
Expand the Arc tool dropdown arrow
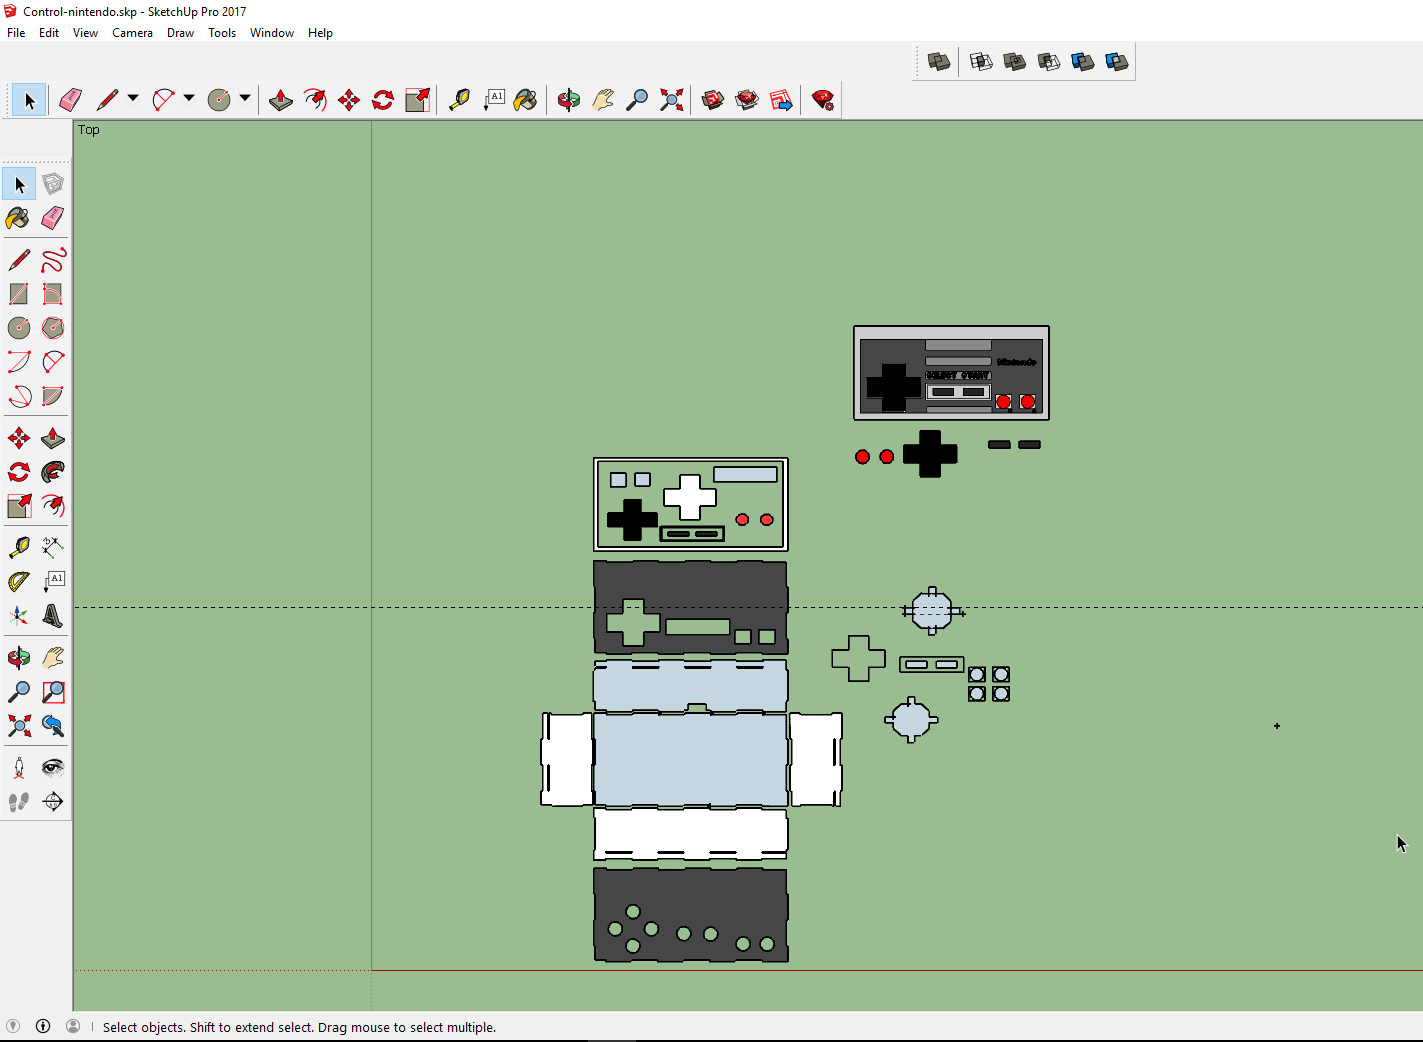[x=189, y=99]
